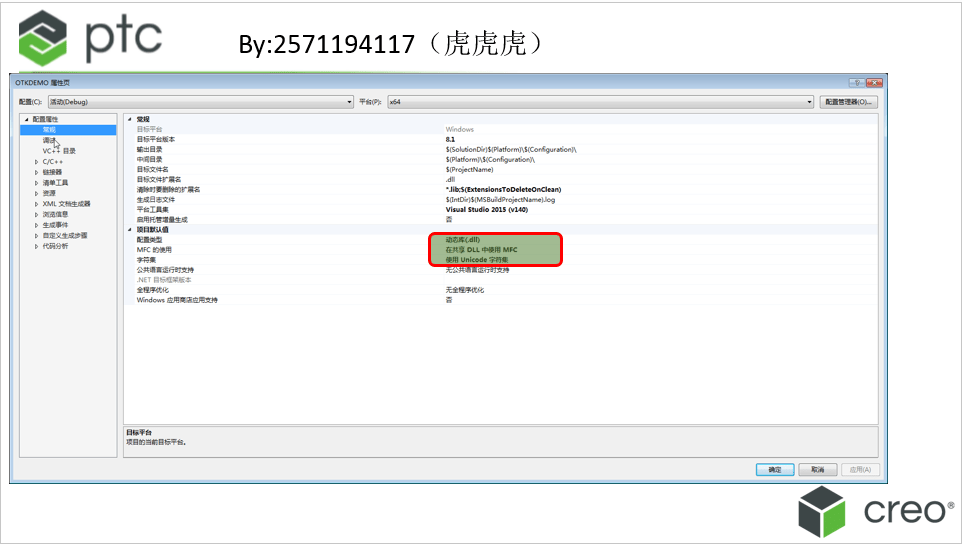Click the 使用 Unicode 字符集 value
Screen dimensions: 962x544
[477, 260]
